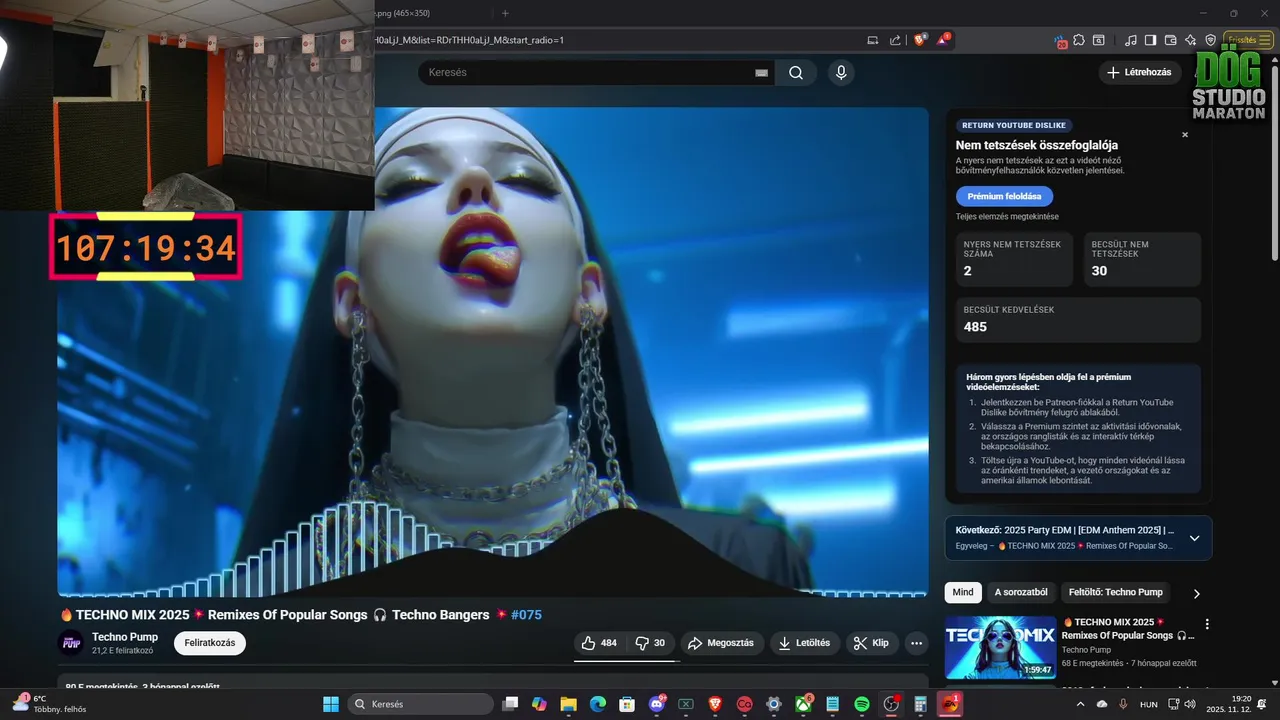Click Prémium feloldása button
The width and height of the screenshot is (1280, 720).
[1004, 196]
